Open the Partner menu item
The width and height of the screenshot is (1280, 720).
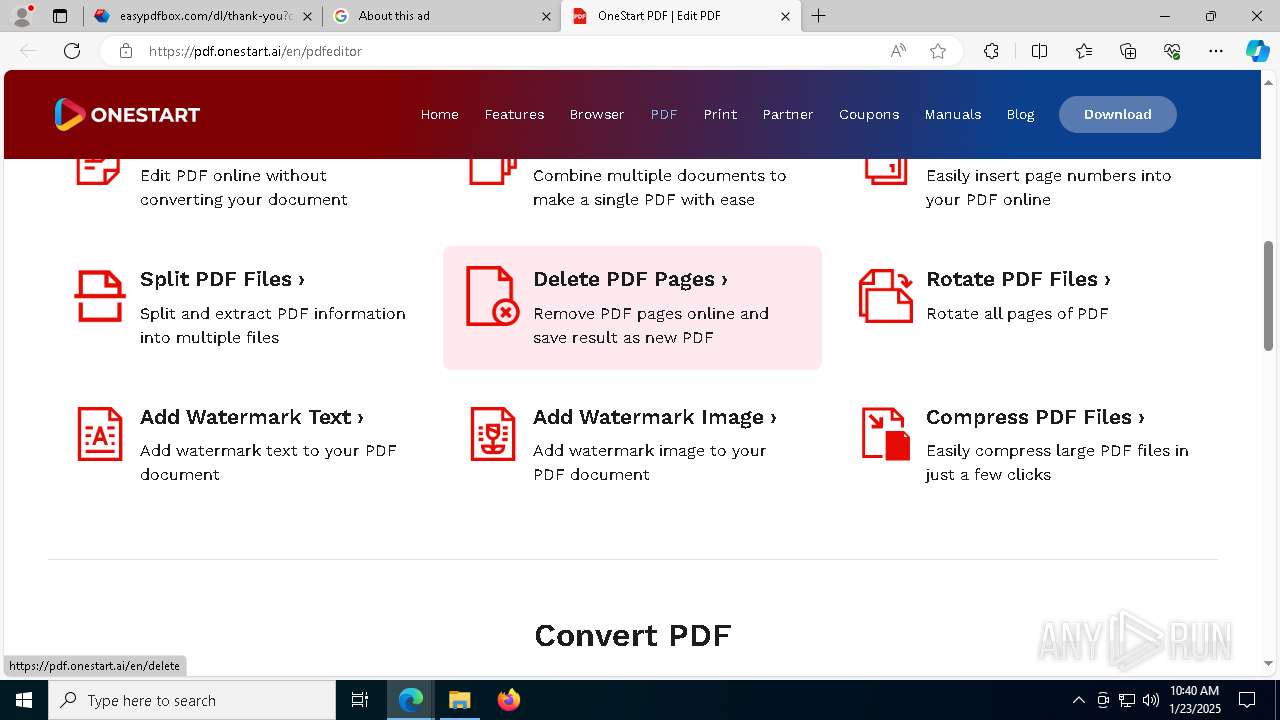tap(788, 114)
